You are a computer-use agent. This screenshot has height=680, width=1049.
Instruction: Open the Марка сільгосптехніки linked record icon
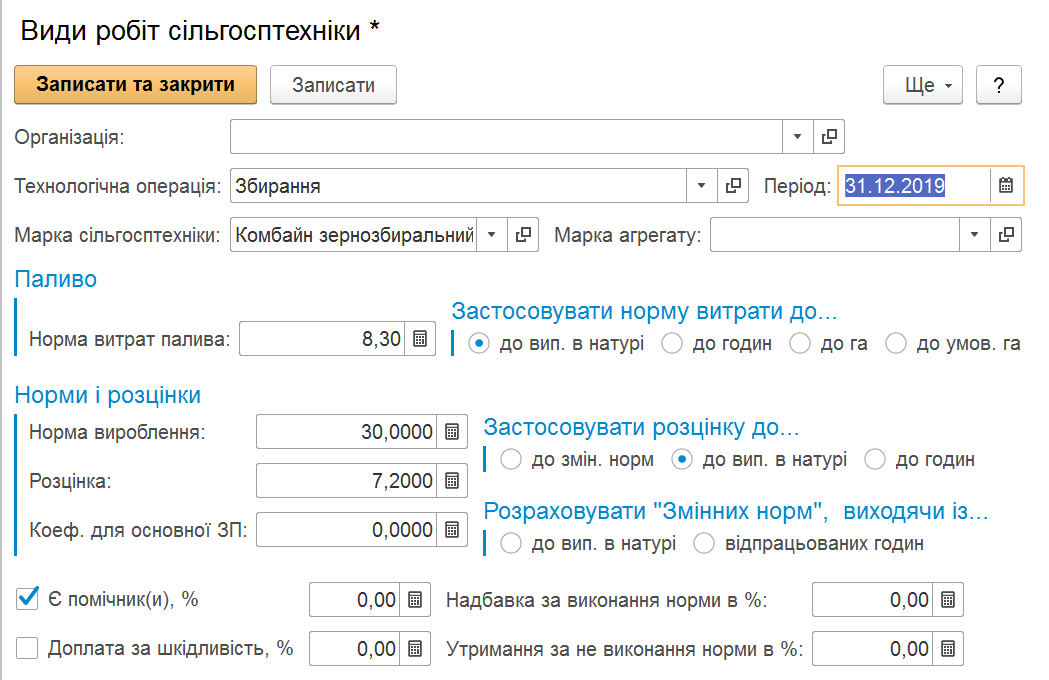(523, 235)
